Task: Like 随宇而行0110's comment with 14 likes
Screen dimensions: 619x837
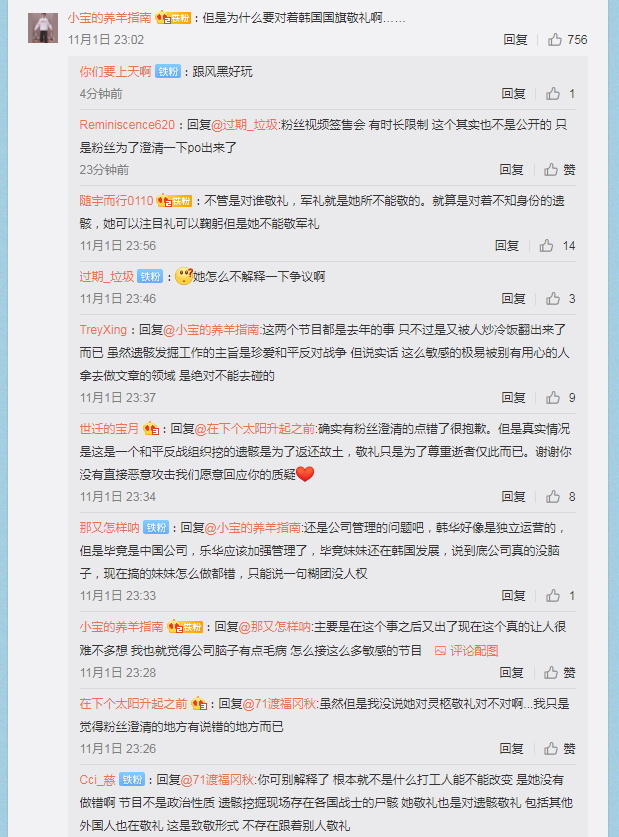Action: tap(546, 246)
